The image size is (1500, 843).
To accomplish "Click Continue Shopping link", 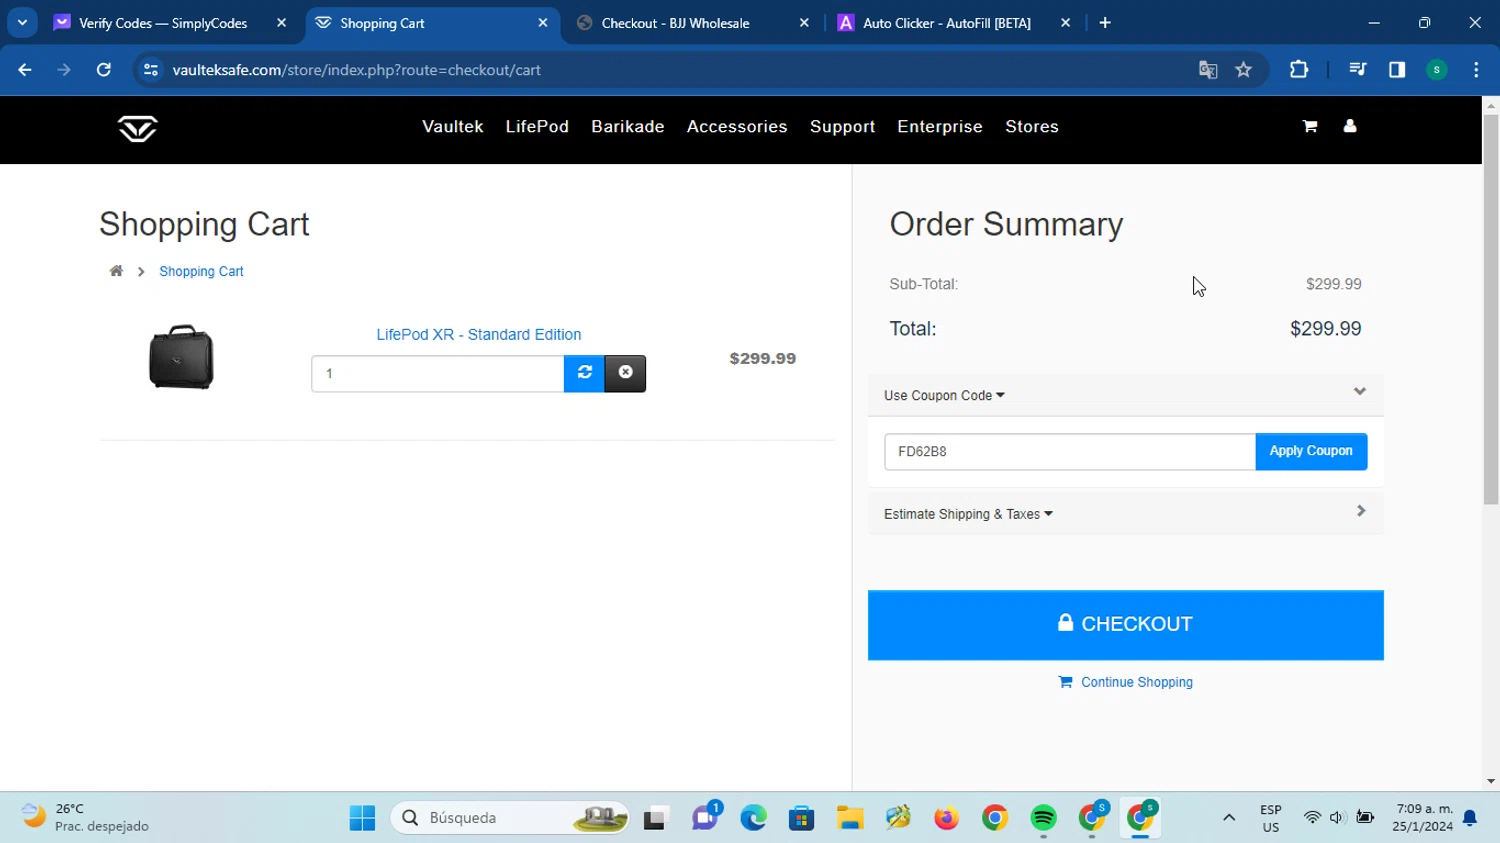I will click(x=1126, y=682).
